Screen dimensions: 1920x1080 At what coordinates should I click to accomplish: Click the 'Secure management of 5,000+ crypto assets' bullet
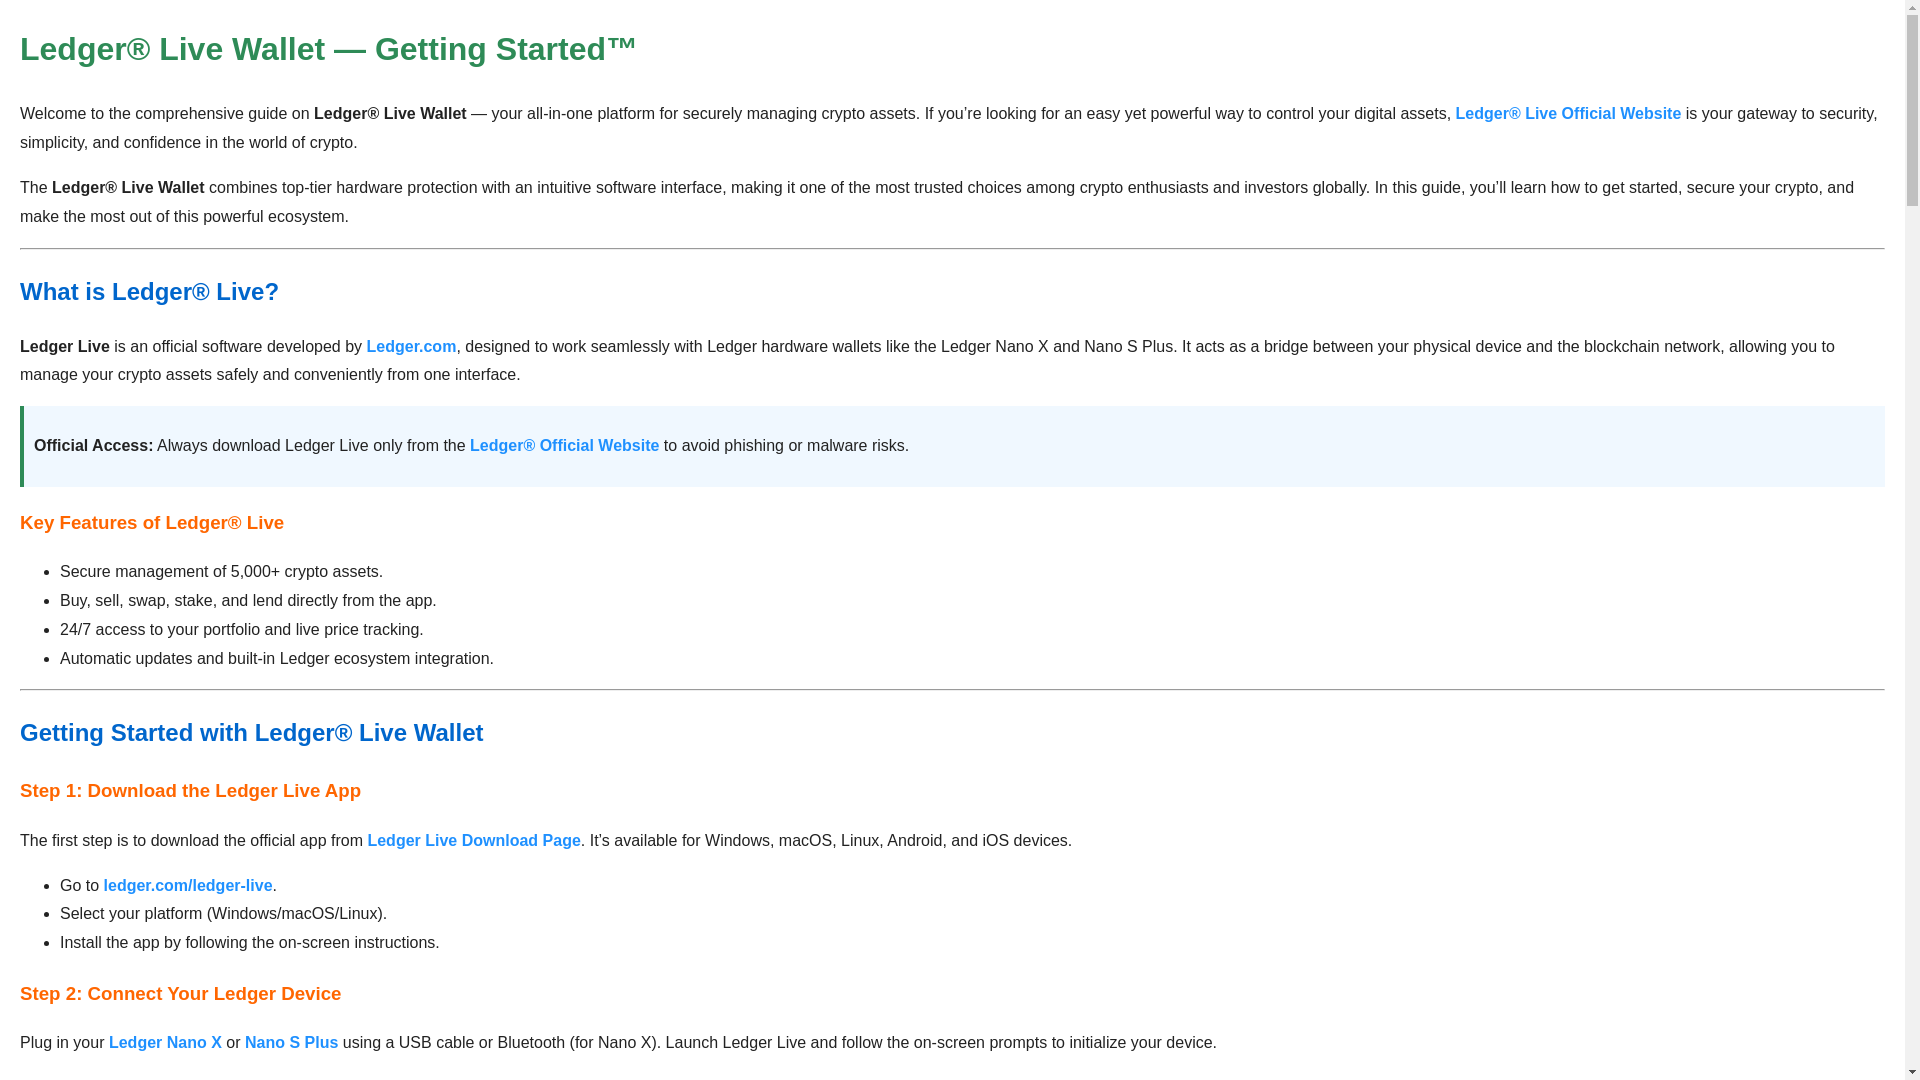pos(221,572)
